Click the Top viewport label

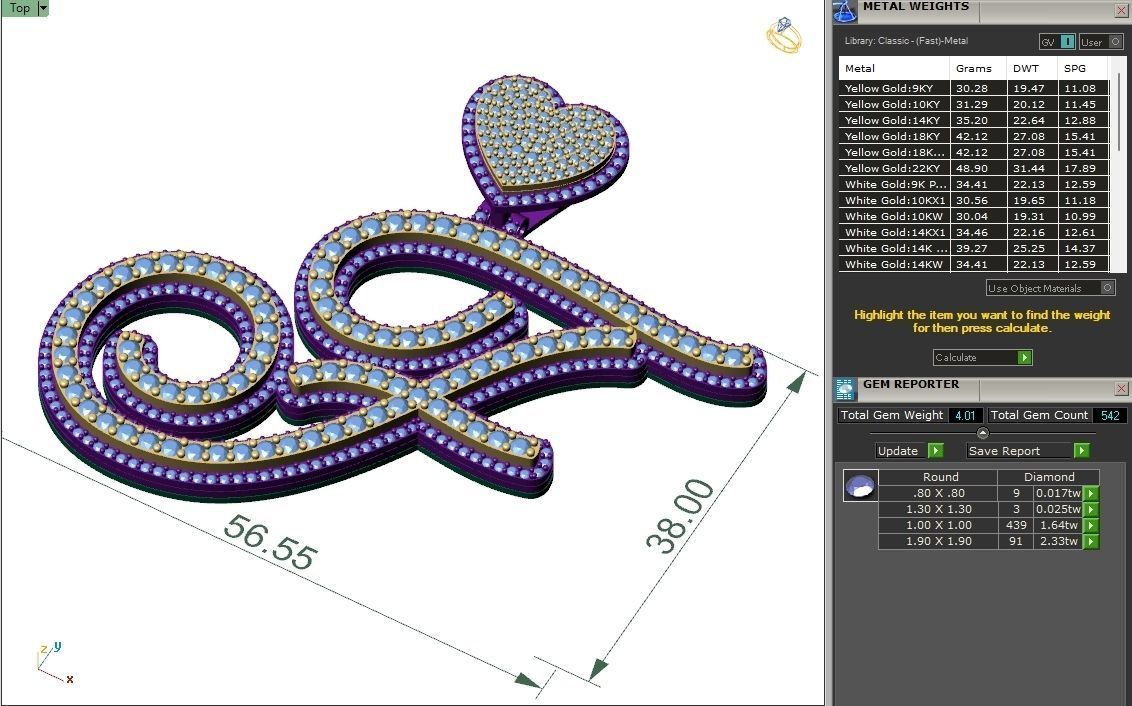(x=19, y=8)
